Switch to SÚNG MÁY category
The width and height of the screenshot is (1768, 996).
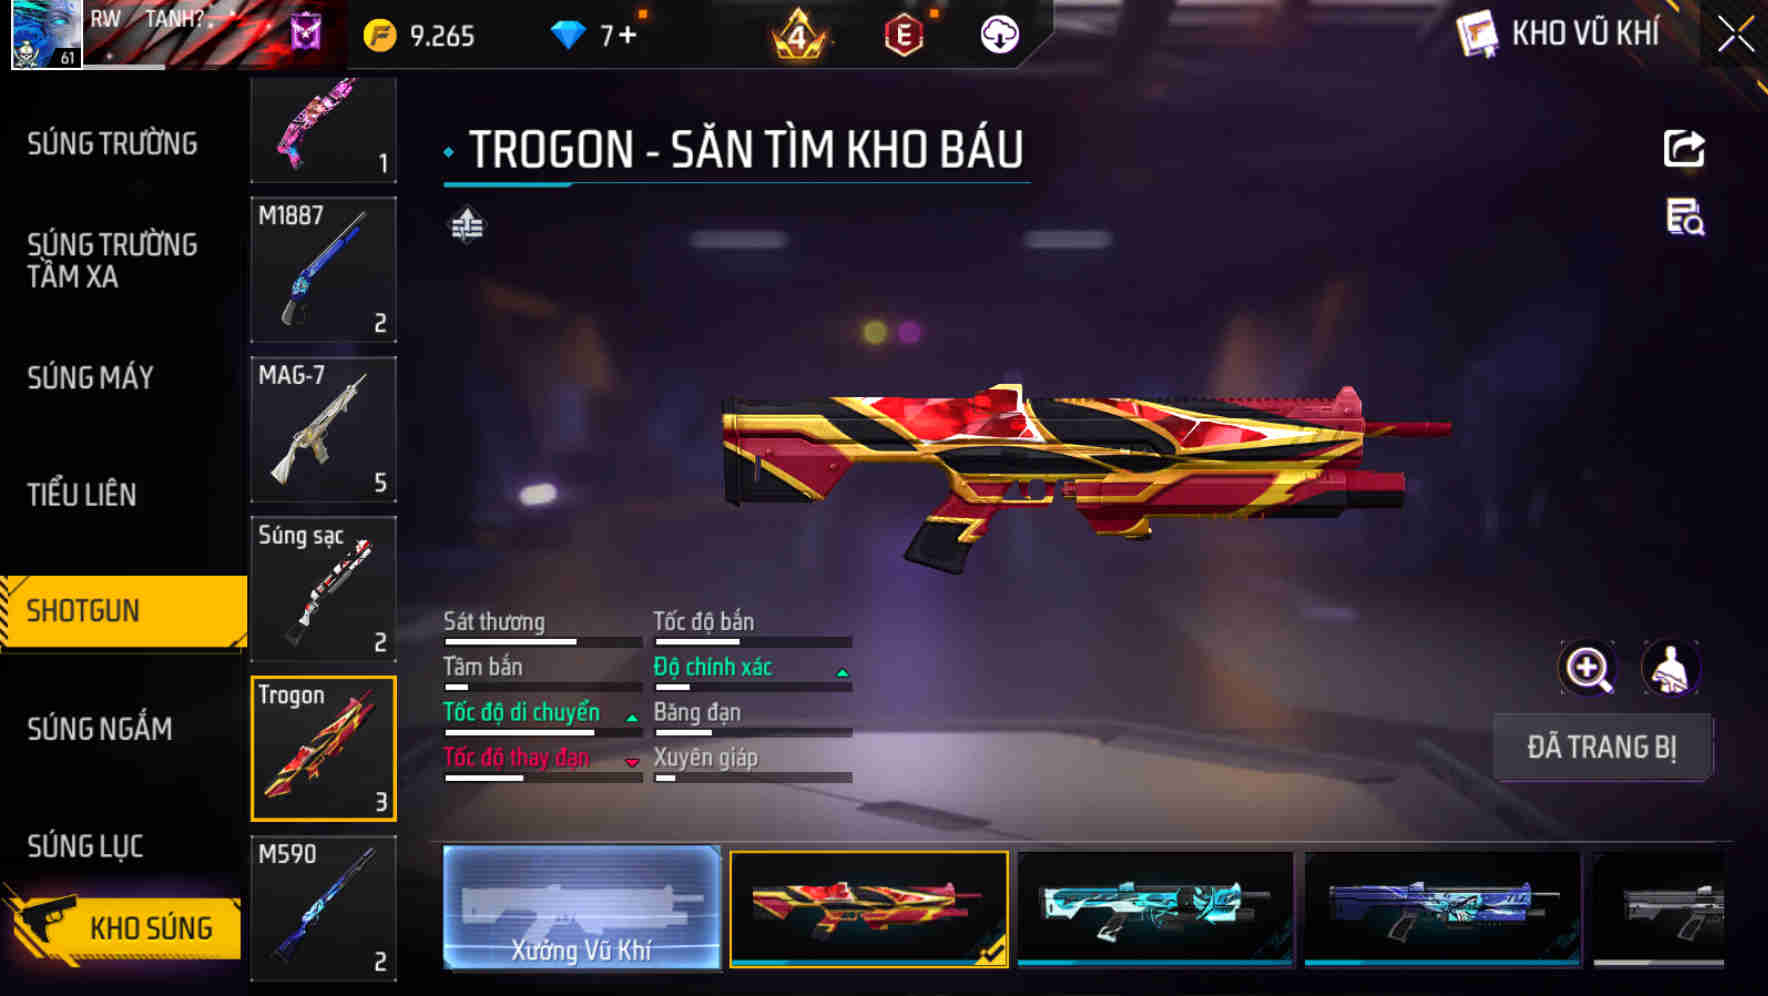[x=90, y=377]
